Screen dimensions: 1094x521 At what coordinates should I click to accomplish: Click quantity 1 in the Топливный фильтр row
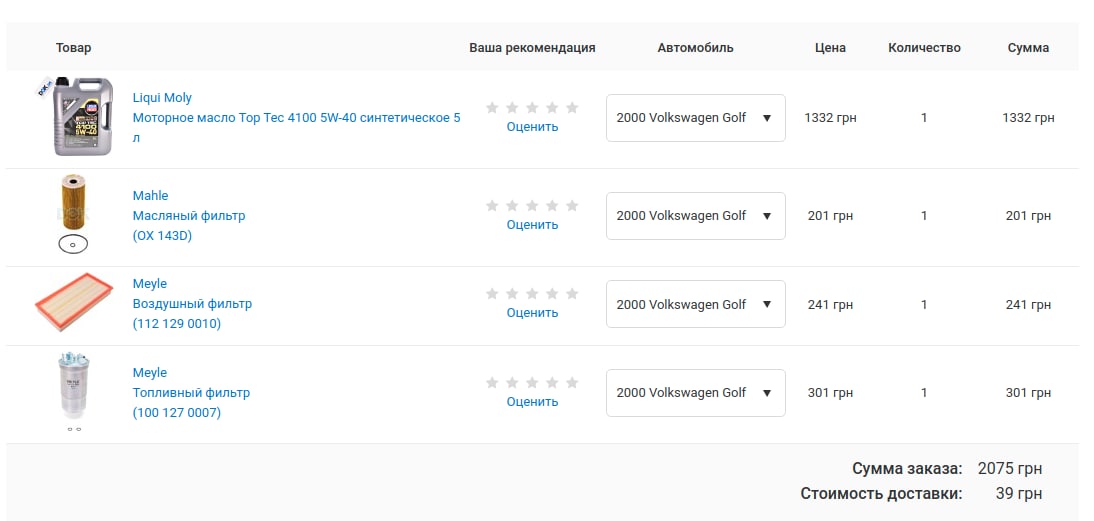(x=924, y=393)
